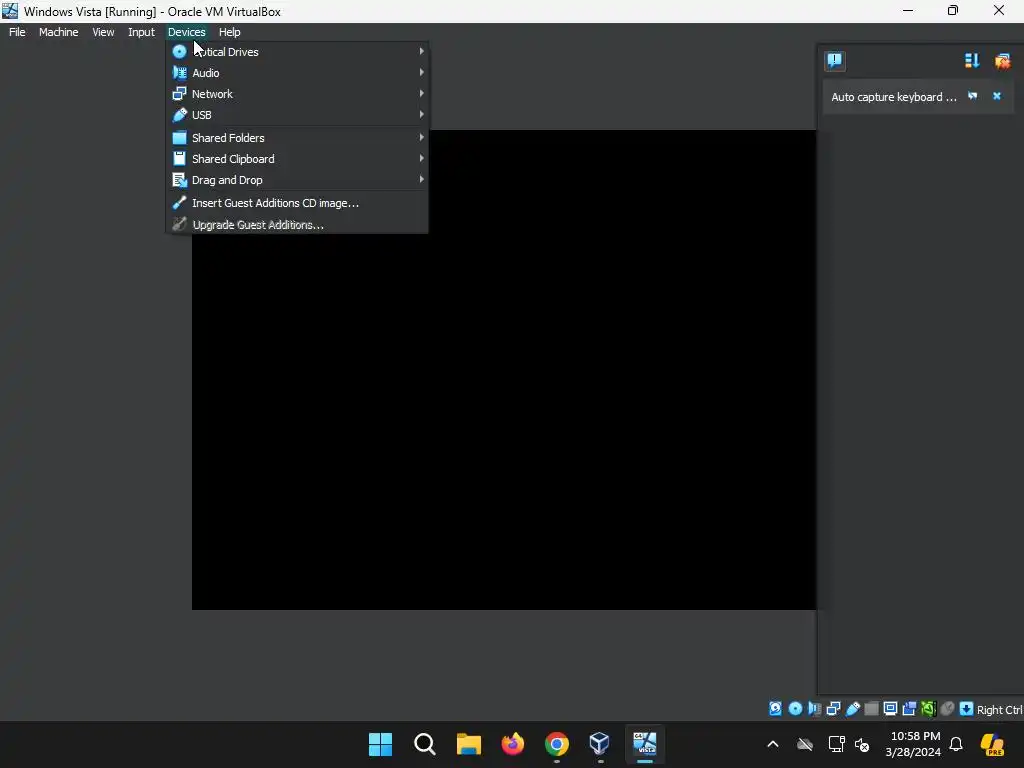Image resolution: width=1024 pixels, height=768 pixels.
Task: Open the Help menu
Action: [229, 32]
